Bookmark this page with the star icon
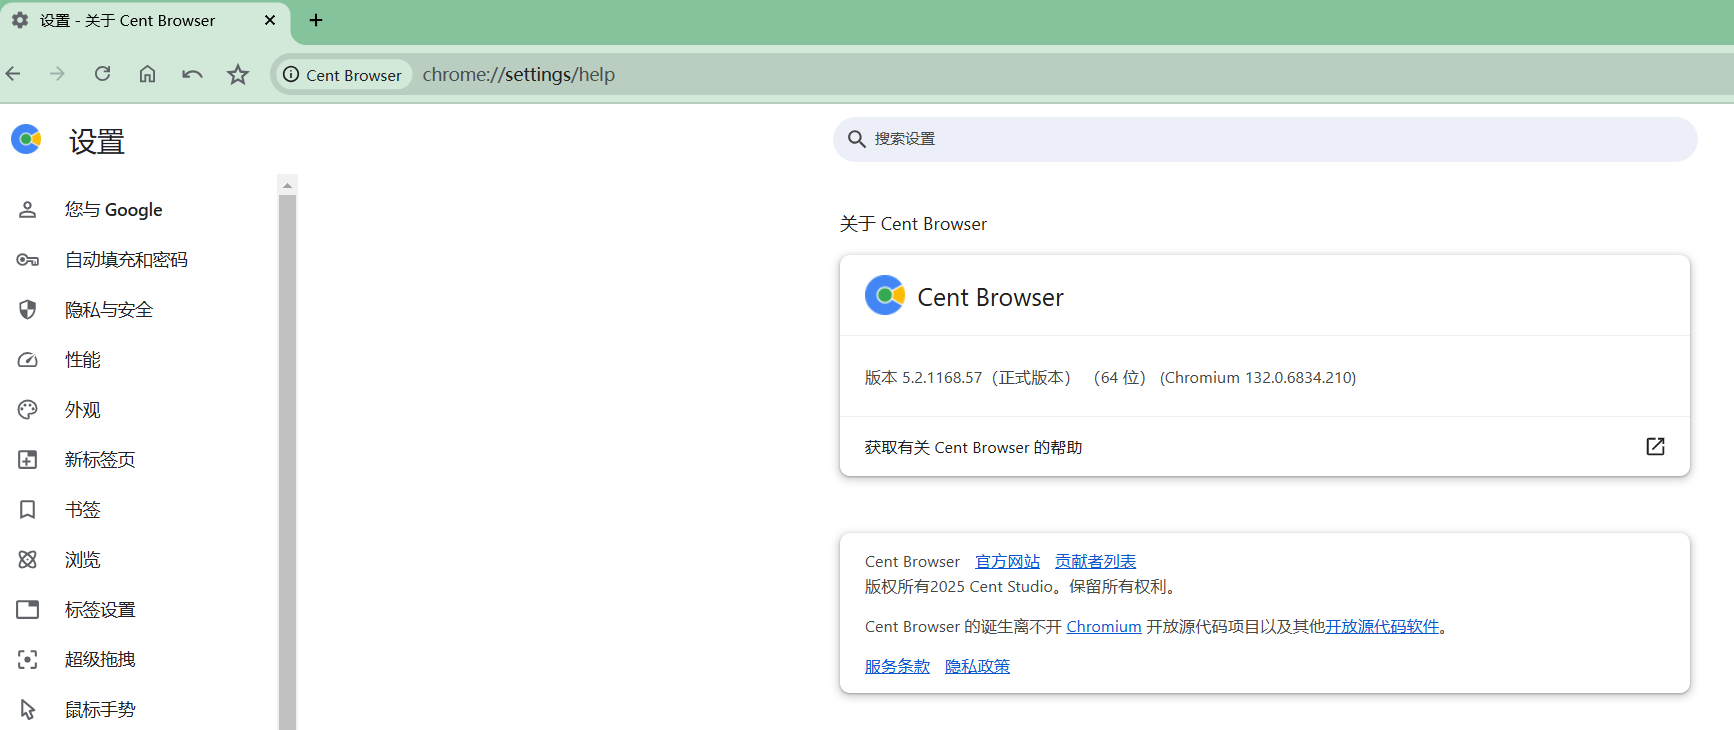This screenshot has height=730, width=1734. [237, 74]
